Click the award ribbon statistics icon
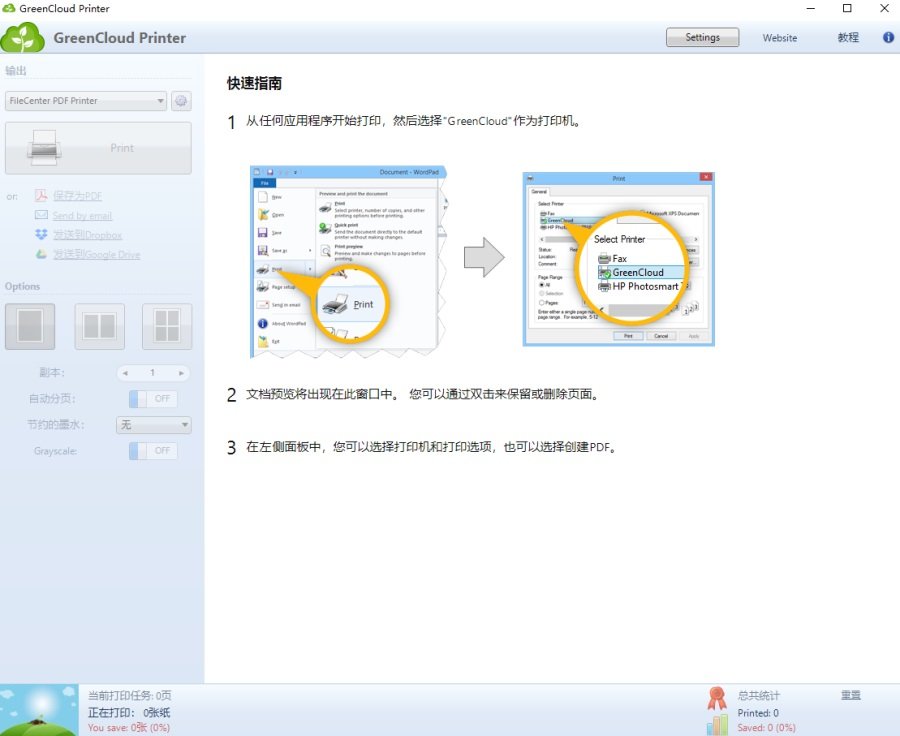This screenshot has width=900, height=736. (x=716, y=698)
